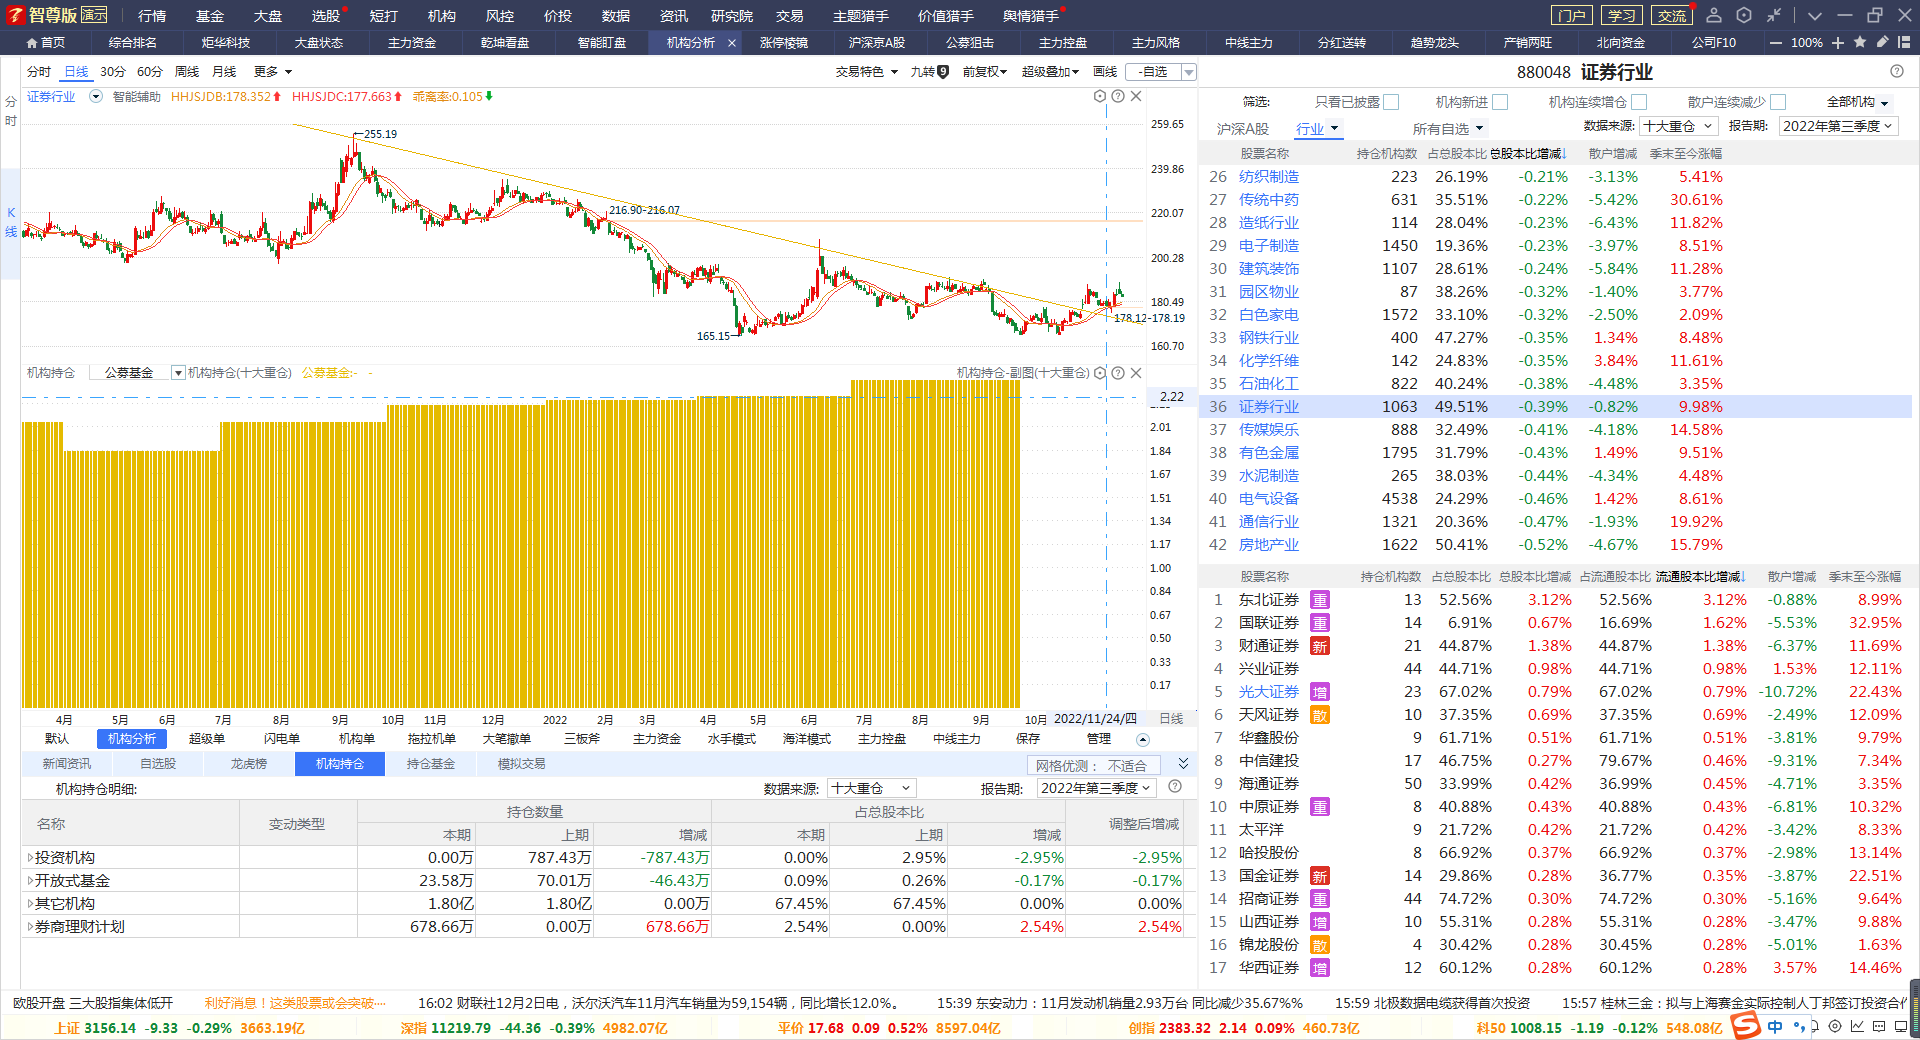The image size is (1920, 1040).
Task: Click the 九转 badge icon
Action: 942,72
